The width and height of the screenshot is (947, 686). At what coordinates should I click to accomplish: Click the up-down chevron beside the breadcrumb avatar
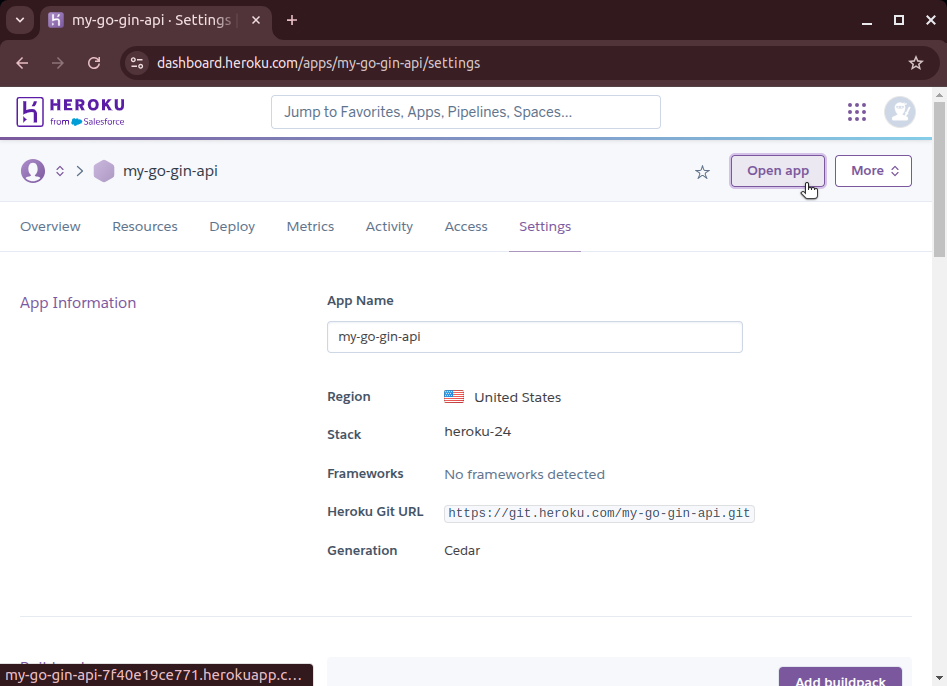pos(59,171)
